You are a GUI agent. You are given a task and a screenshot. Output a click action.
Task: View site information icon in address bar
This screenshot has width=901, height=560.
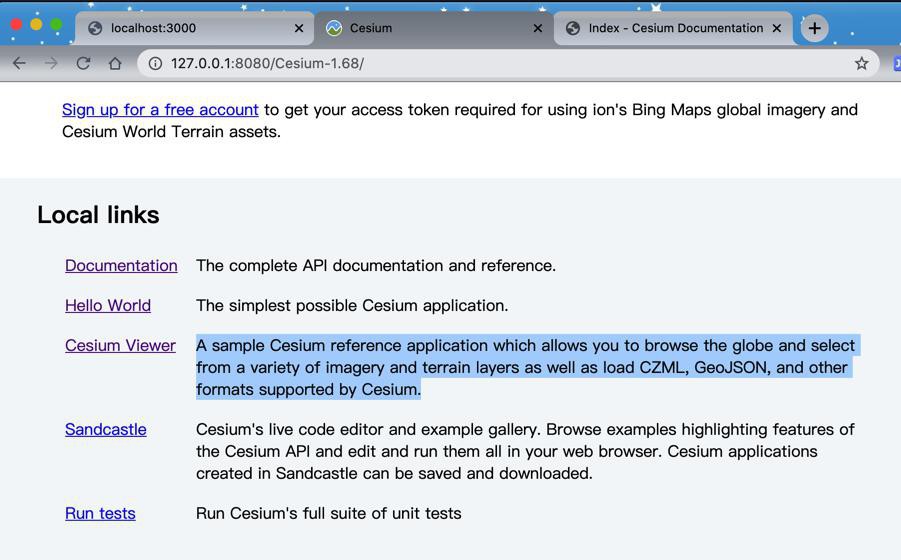point(156,63)
